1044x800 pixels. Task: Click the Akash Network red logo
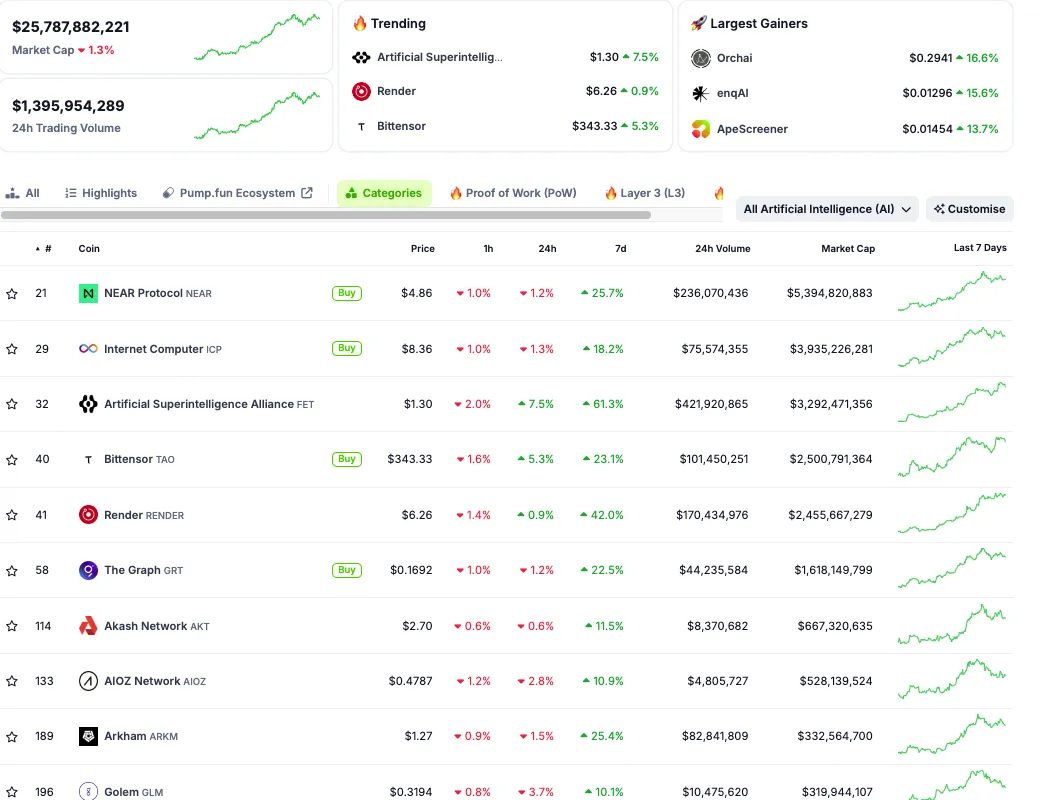[x=88, y=626]
